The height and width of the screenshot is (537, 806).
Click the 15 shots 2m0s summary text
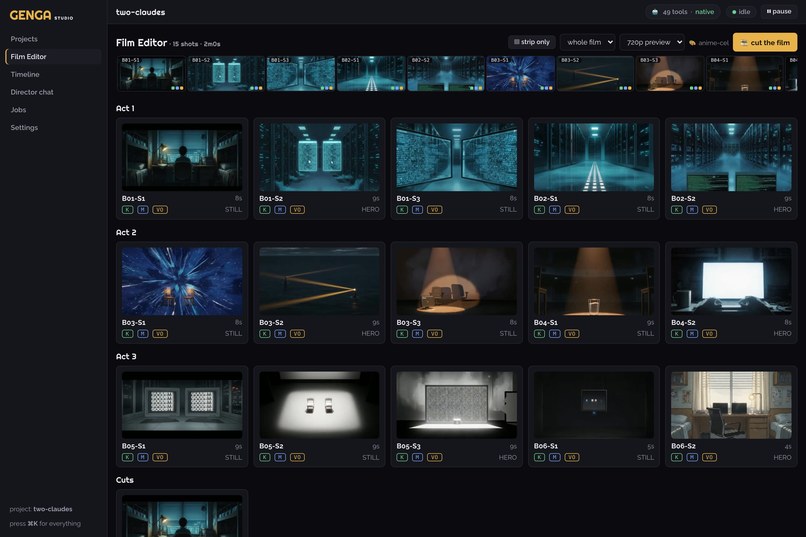(196, 44)
